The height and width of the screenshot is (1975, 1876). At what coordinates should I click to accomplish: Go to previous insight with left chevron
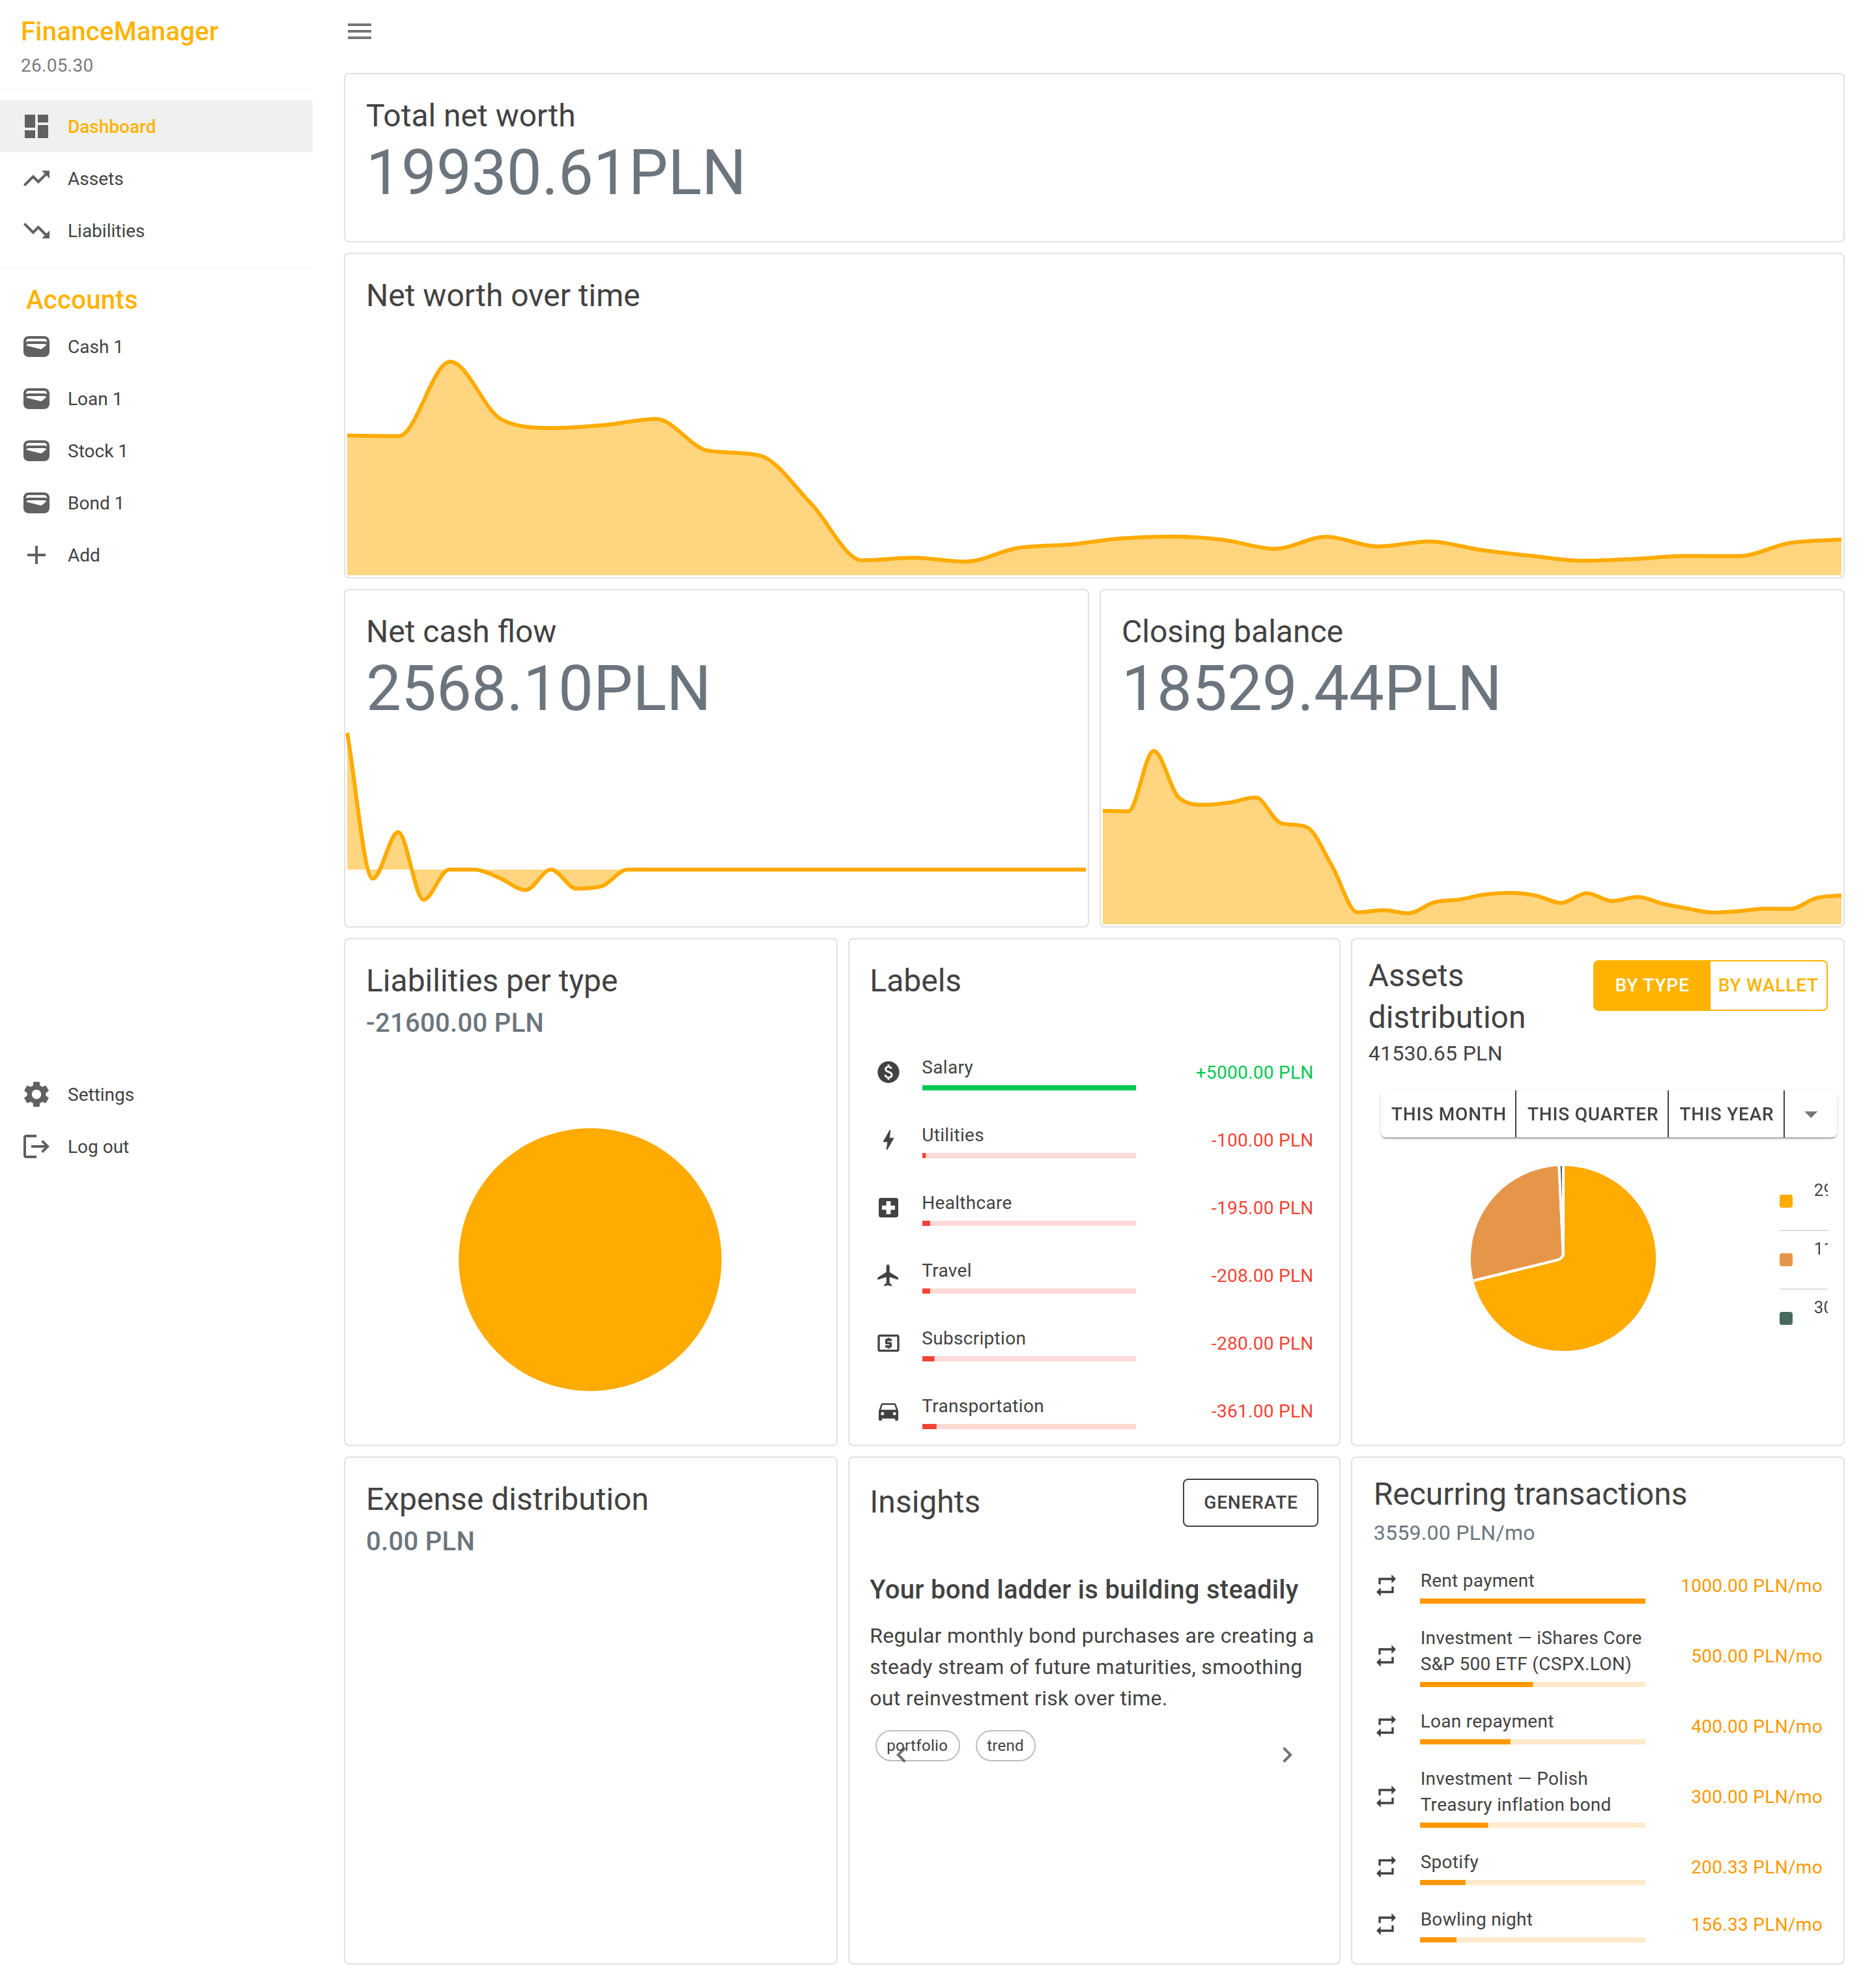pyautogui.click(x=900, y=1755)
